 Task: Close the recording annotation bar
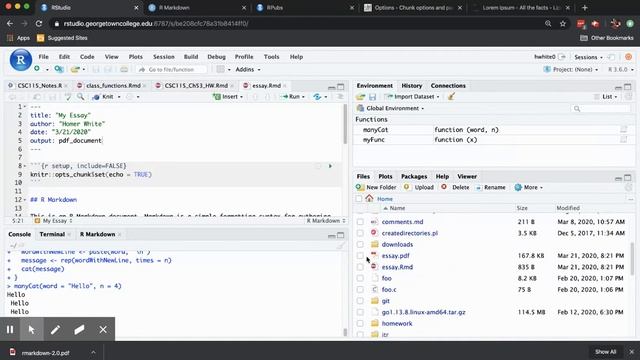(x=103, y=329)
